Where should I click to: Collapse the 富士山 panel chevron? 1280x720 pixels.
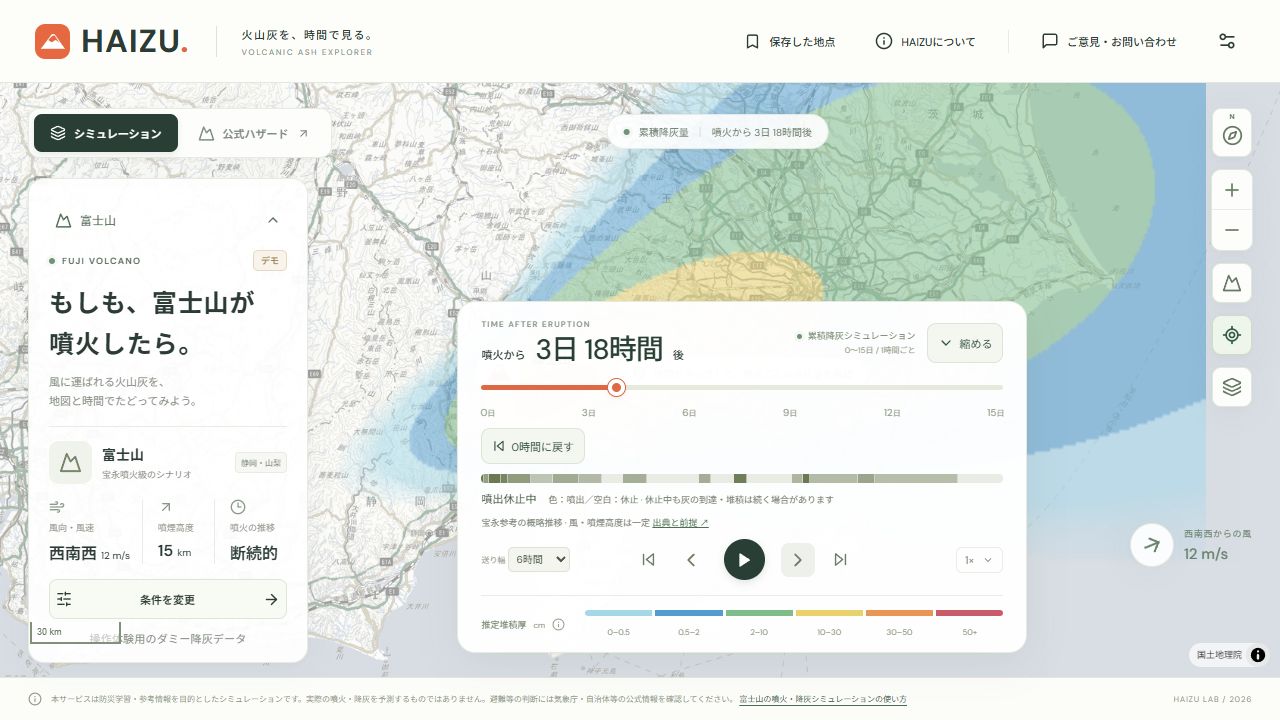[273, 220]
